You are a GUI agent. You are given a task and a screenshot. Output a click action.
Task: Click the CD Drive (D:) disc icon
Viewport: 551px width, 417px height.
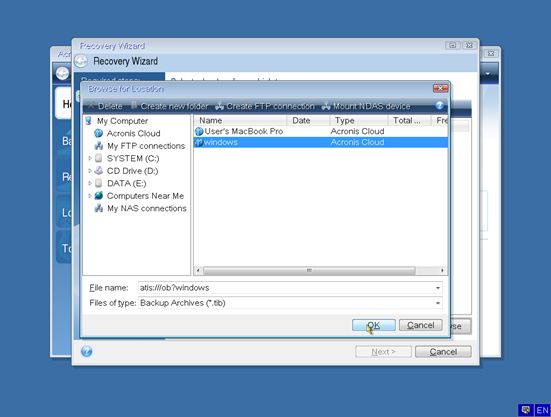coord(99,171)
